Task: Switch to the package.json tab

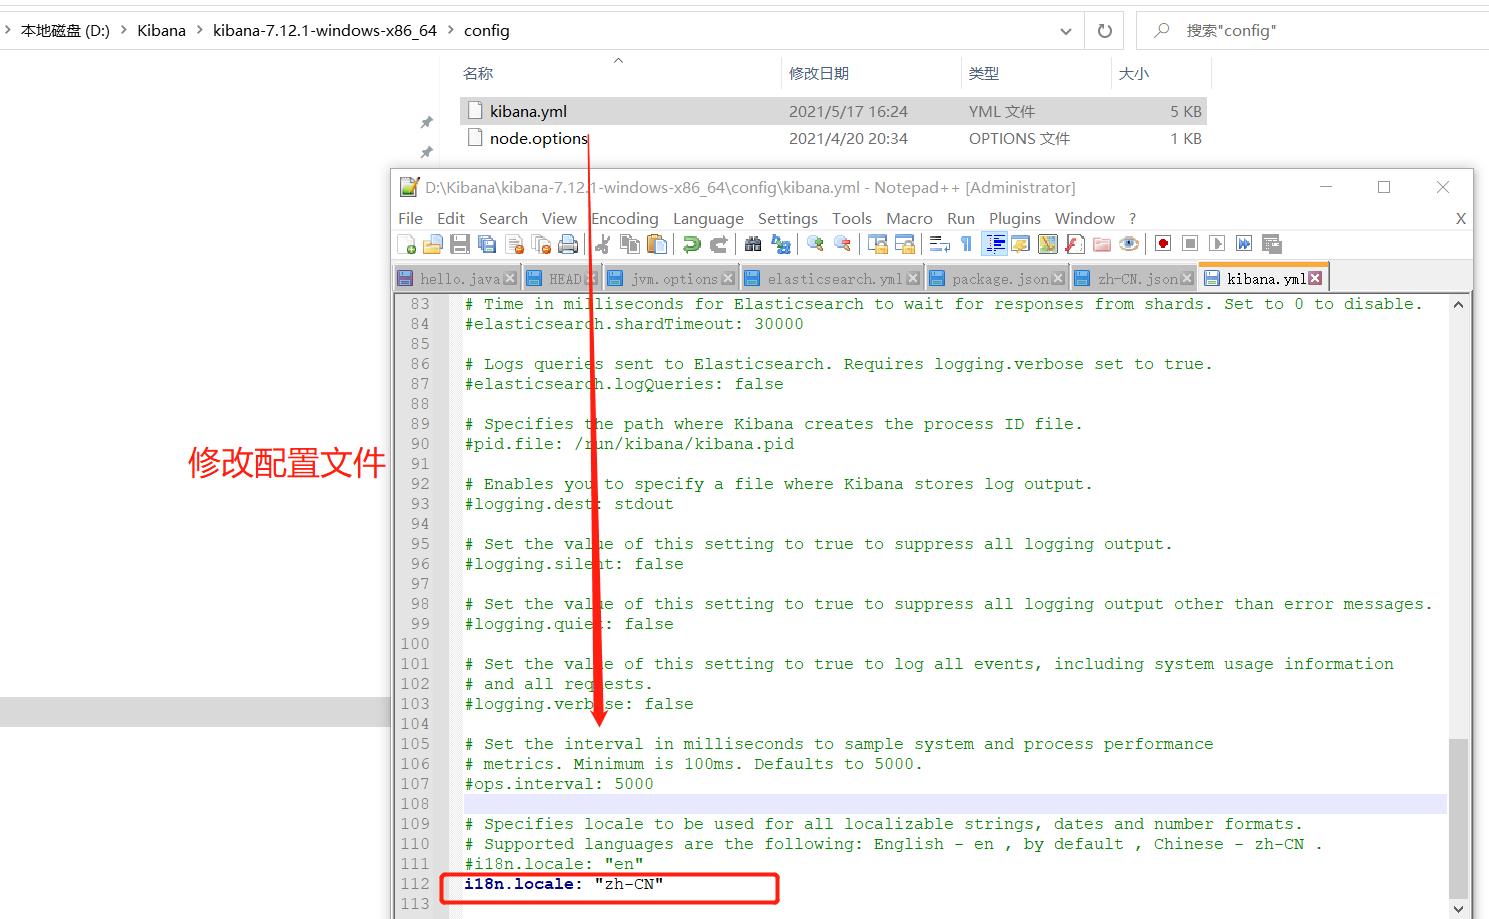Action: [996, 279]
